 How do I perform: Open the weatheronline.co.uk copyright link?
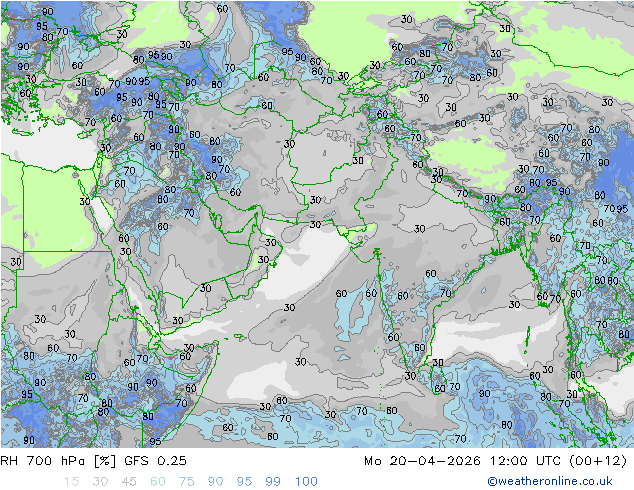pyautogui.click(x=550, y=481)
